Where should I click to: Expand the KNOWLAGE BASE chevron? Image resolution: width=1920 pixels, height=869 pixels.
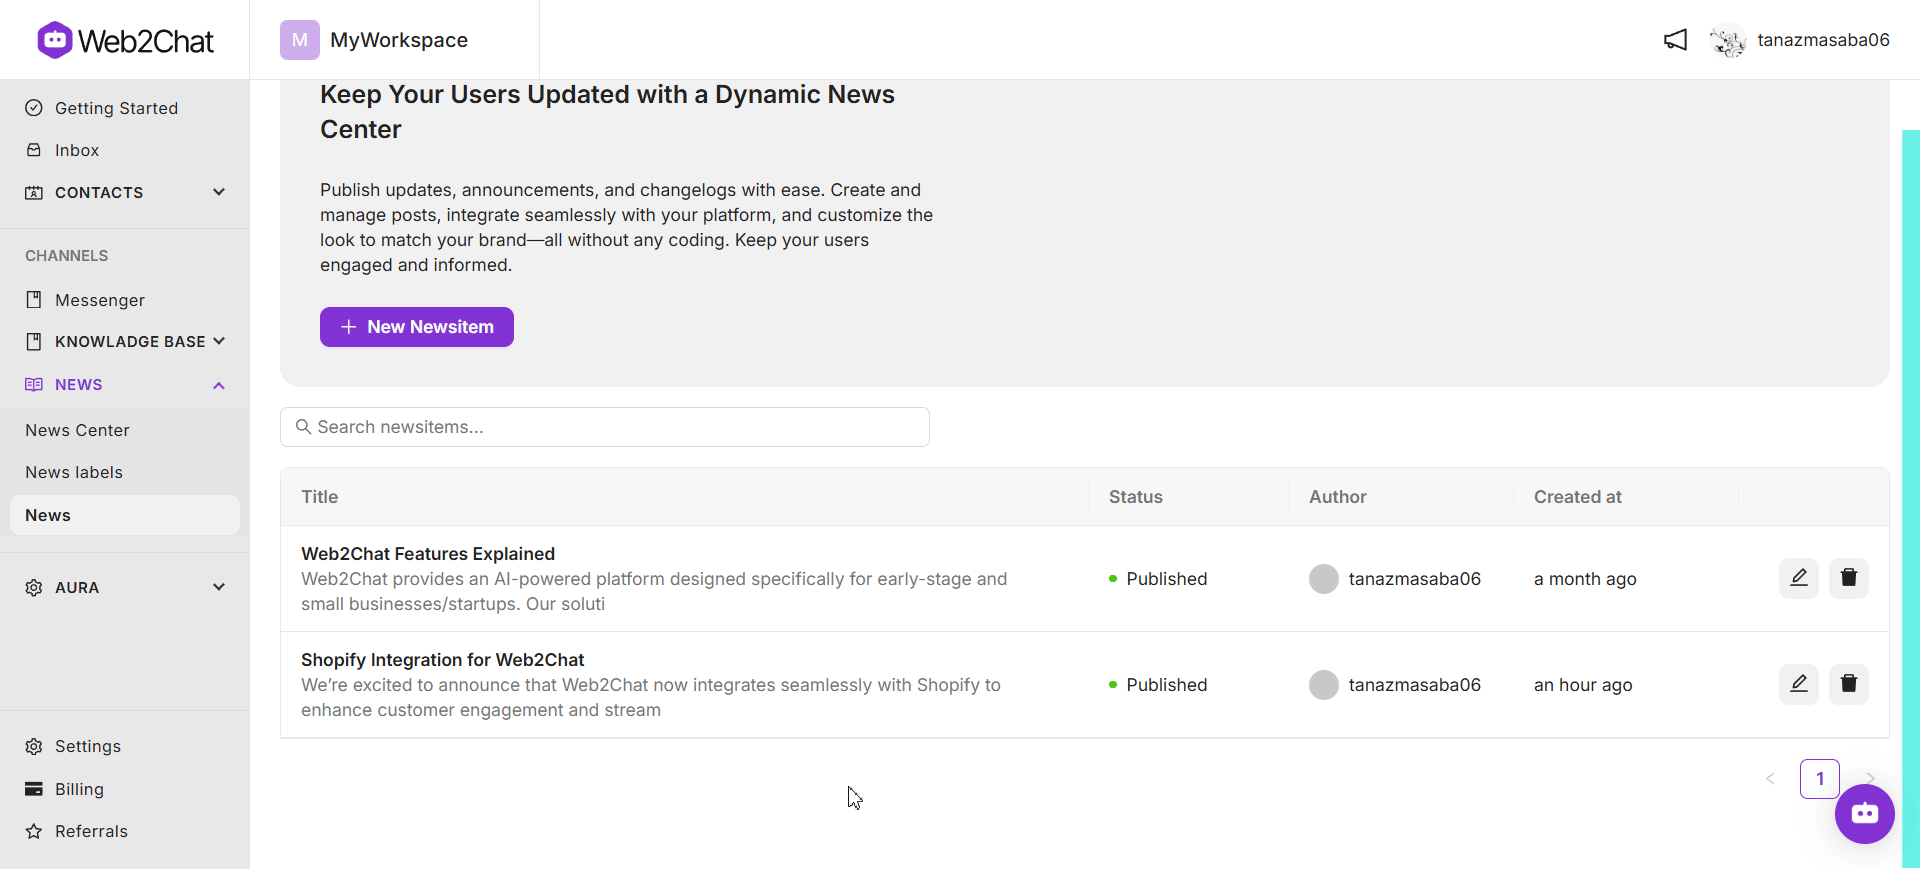[219, 342]
